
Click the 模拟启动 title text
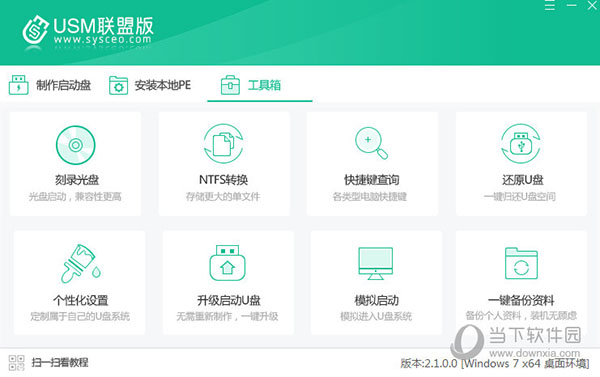point(377,300)
